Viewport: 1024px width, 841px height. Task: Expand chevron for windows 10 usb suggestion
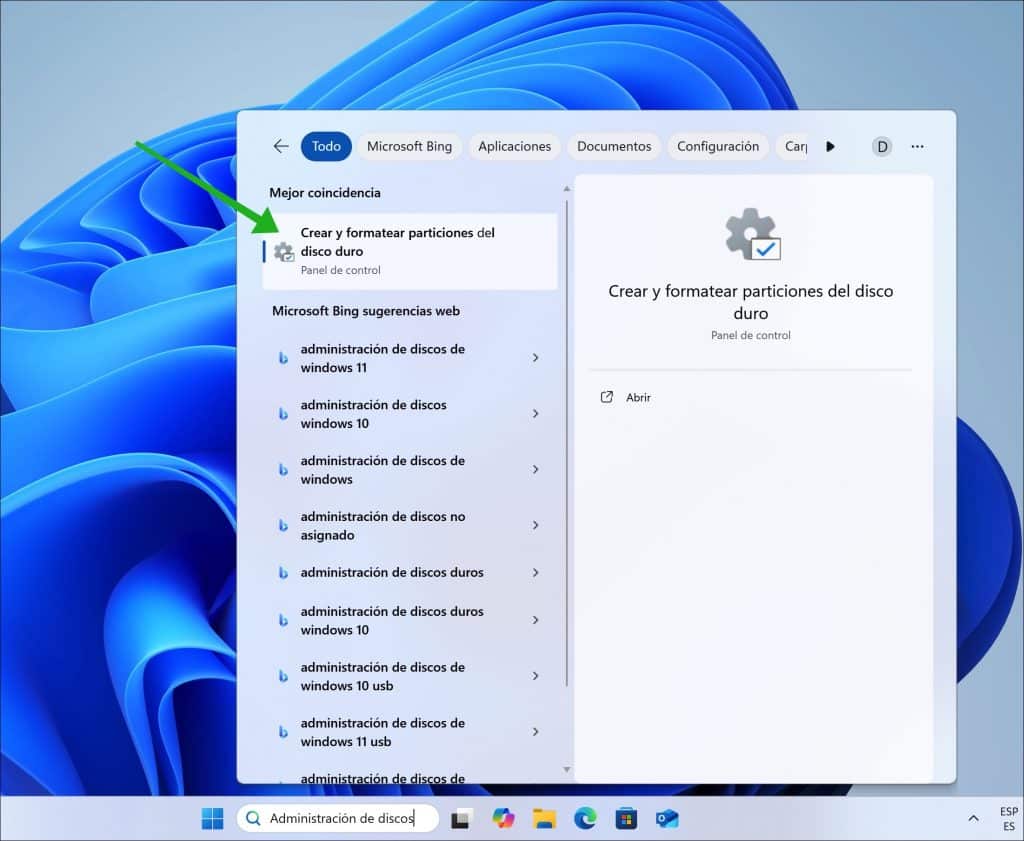tap(536, 676)
